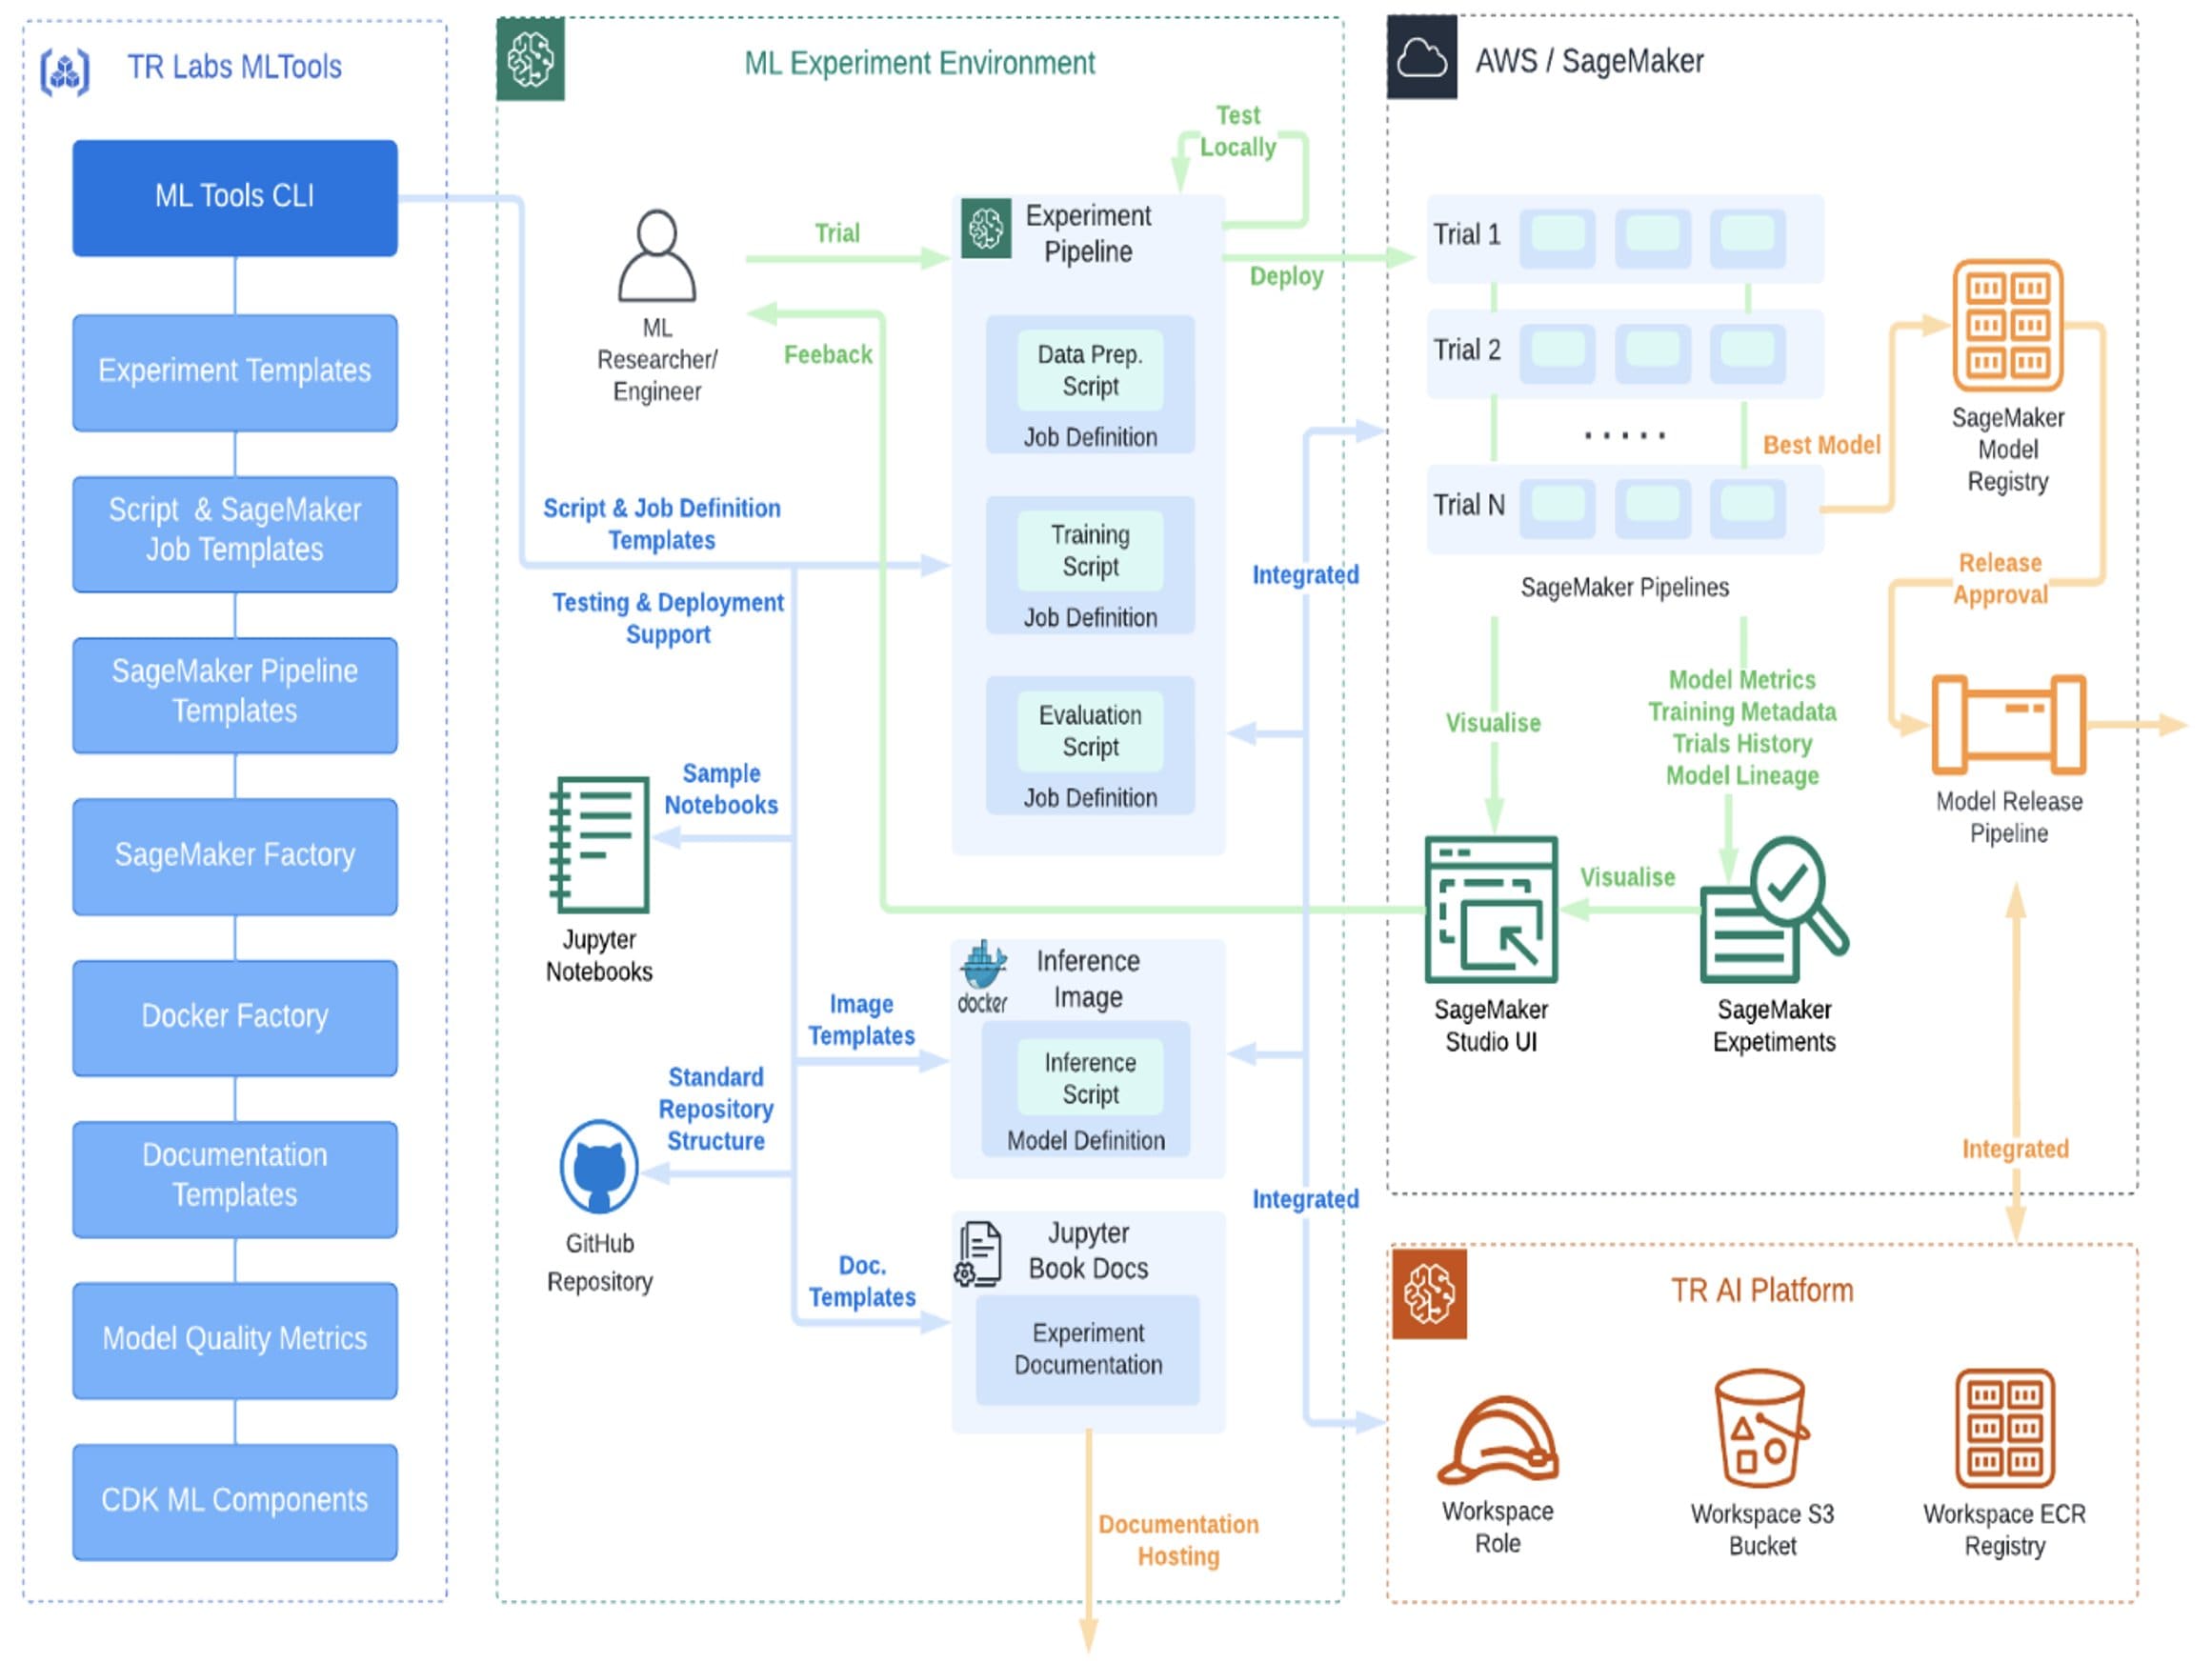The image size is (2212, 1663).
Task: Click the Experiment Documentation box
Action: pyautogui.click(x=1087, y=1349)
